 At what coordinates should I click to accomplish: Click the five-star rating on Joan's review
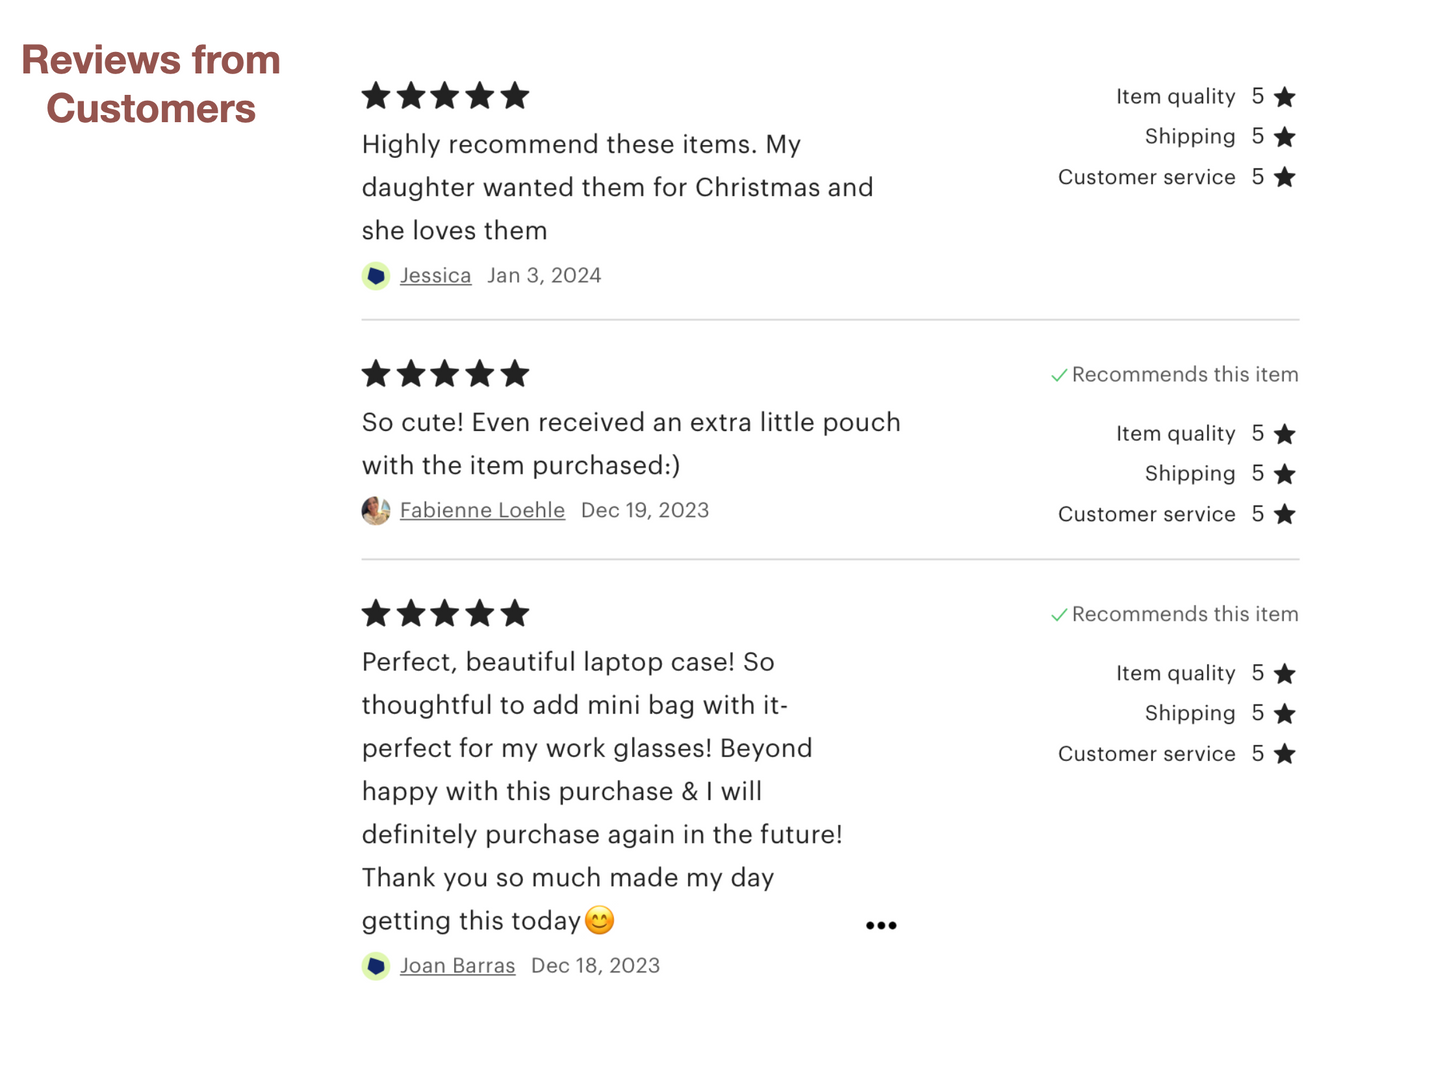[x=445, y=613]
